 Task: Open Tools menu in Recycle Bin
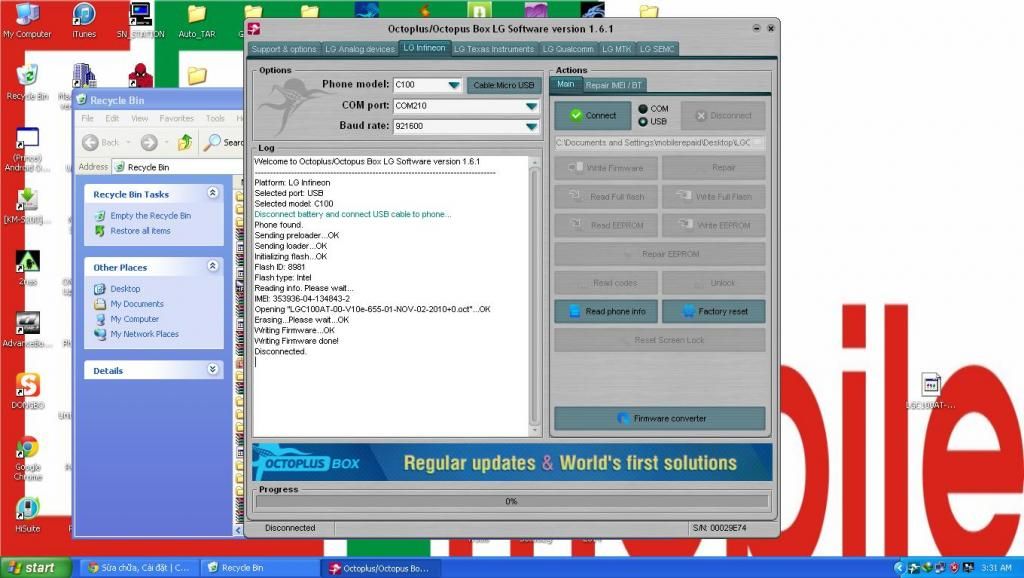tap(215, 118)
